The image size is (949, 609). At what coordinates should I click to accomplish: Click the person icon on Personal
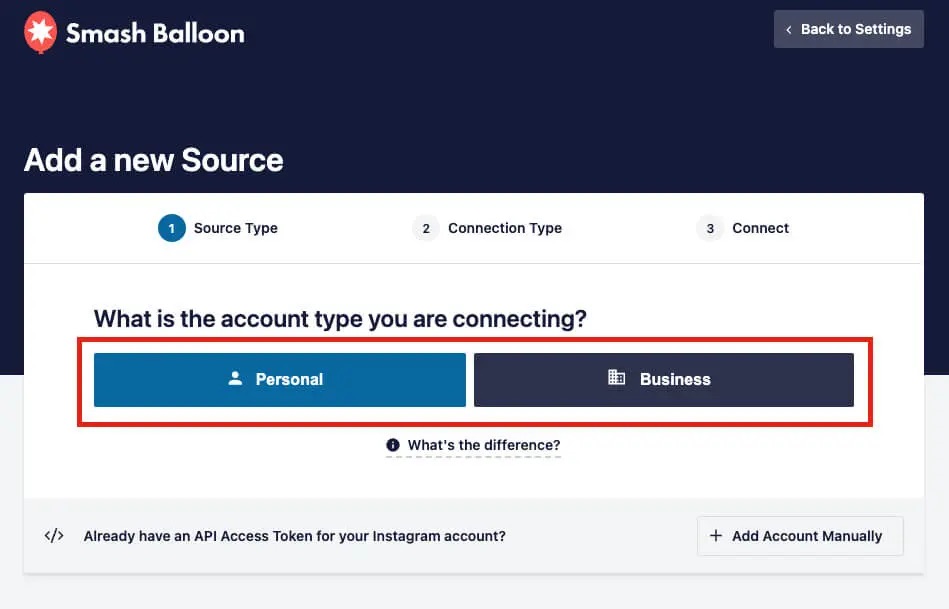[x=235, y=378]
